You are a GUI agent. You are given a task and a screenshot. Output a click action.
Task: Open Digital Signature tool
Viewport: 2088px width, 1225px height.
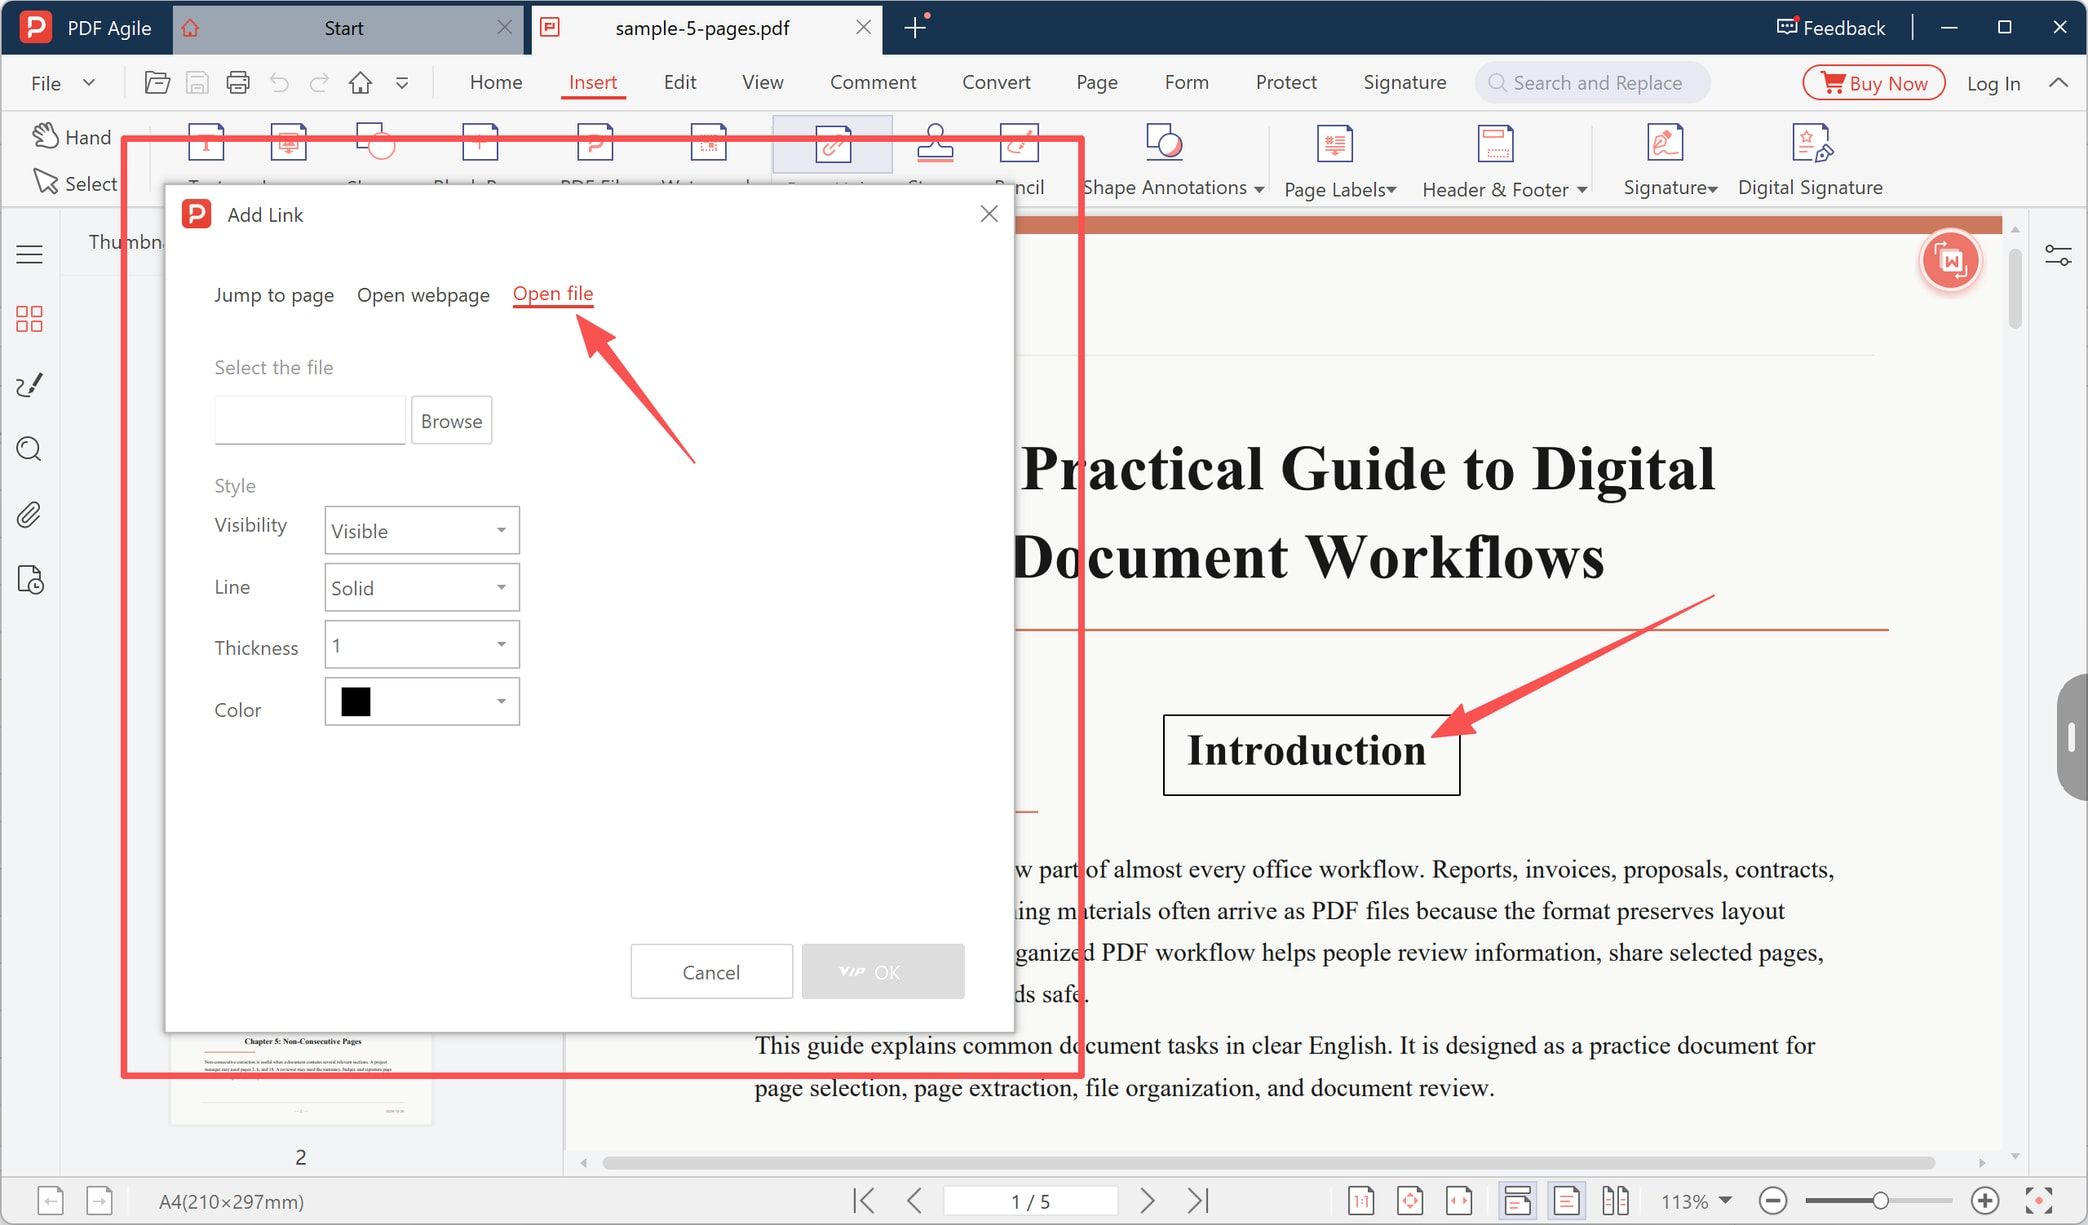click(1810, 160)
